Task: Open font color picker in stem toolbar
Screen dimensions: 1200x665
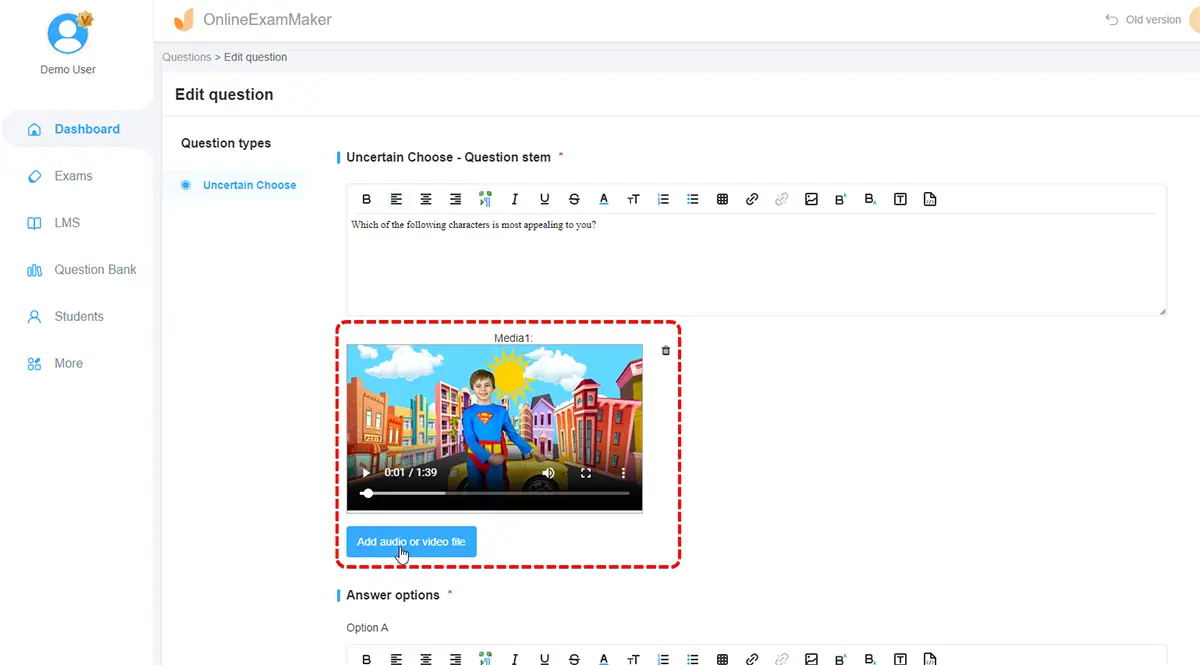Action: pyautogui.click(x=604, y=199)
